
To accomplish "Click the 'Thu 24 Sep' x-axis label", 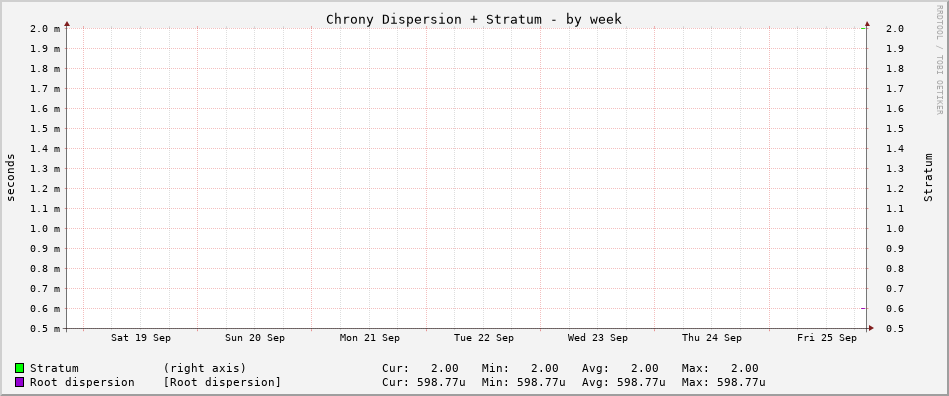I will tap(712, 338).
